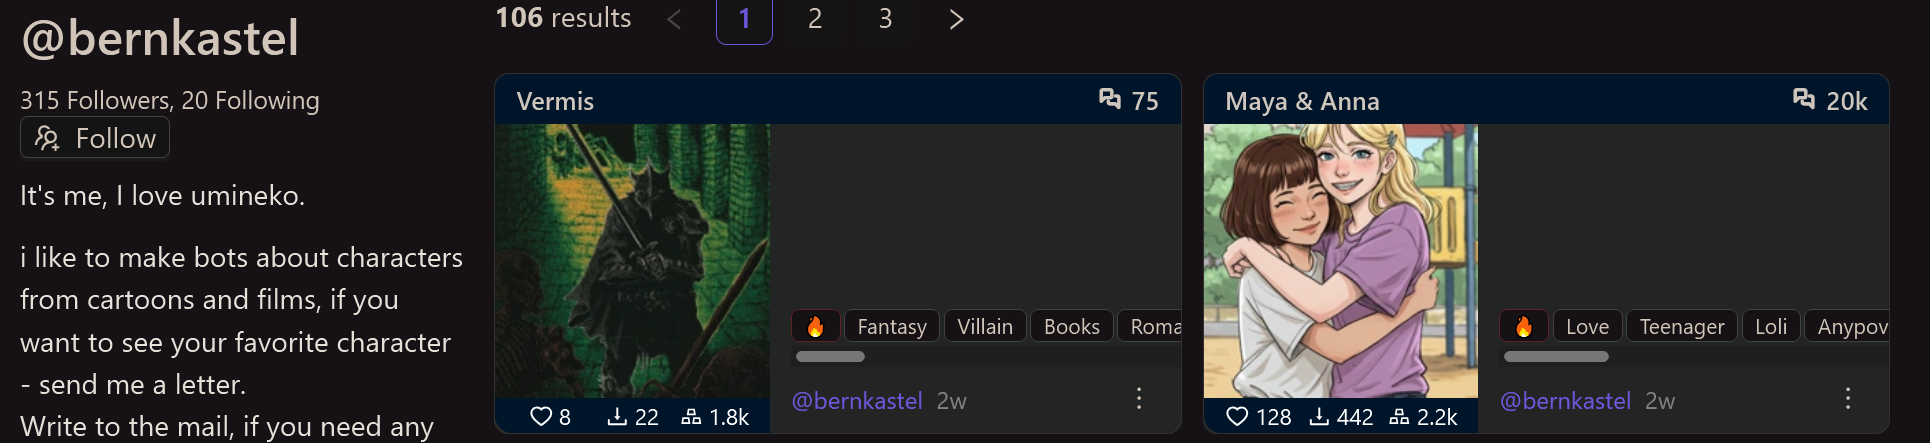Image resolution: width=1930 pixels, height=443 pixels.
Task: Follow the @bernkastel profile
Action: [x=95, y=138]
